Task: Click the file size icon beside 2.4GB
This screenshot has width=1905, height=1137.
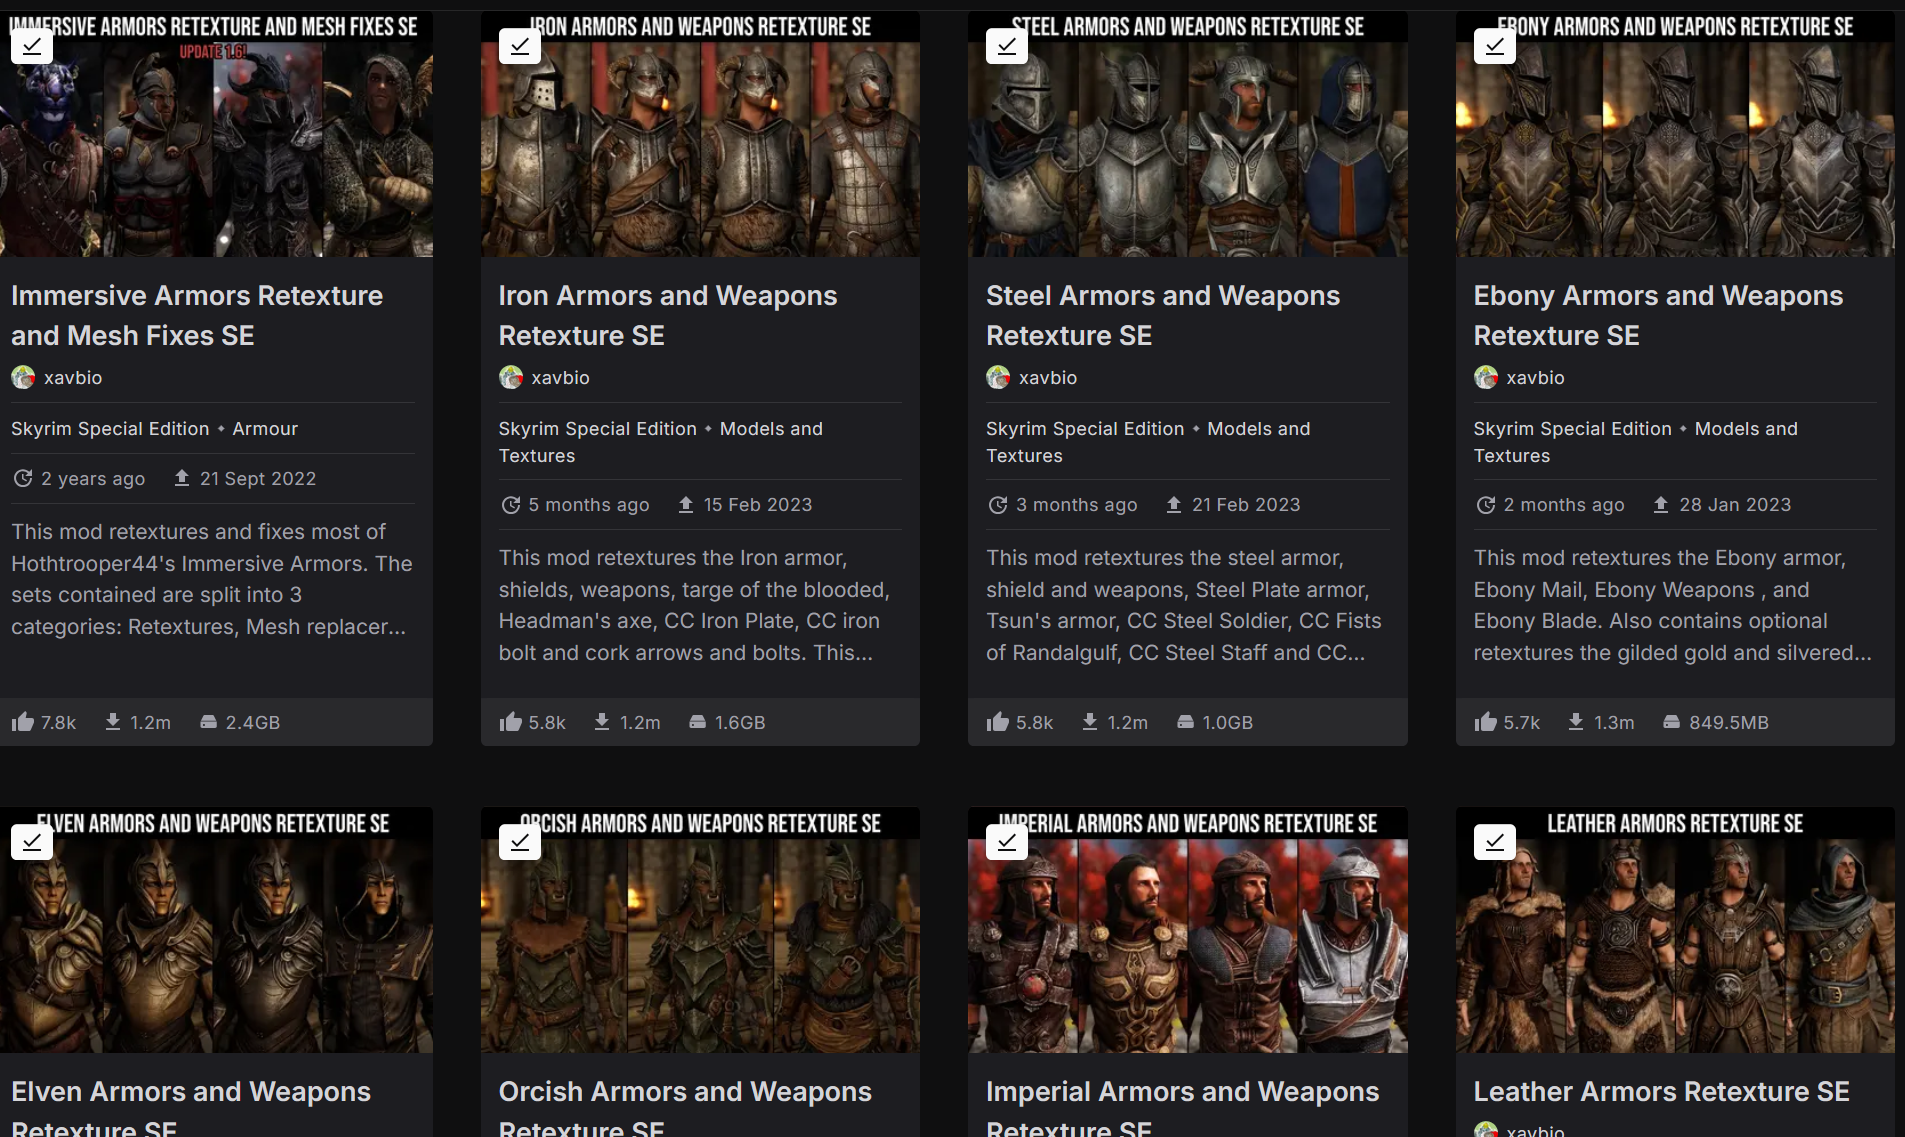Action: tap(209, 722)
